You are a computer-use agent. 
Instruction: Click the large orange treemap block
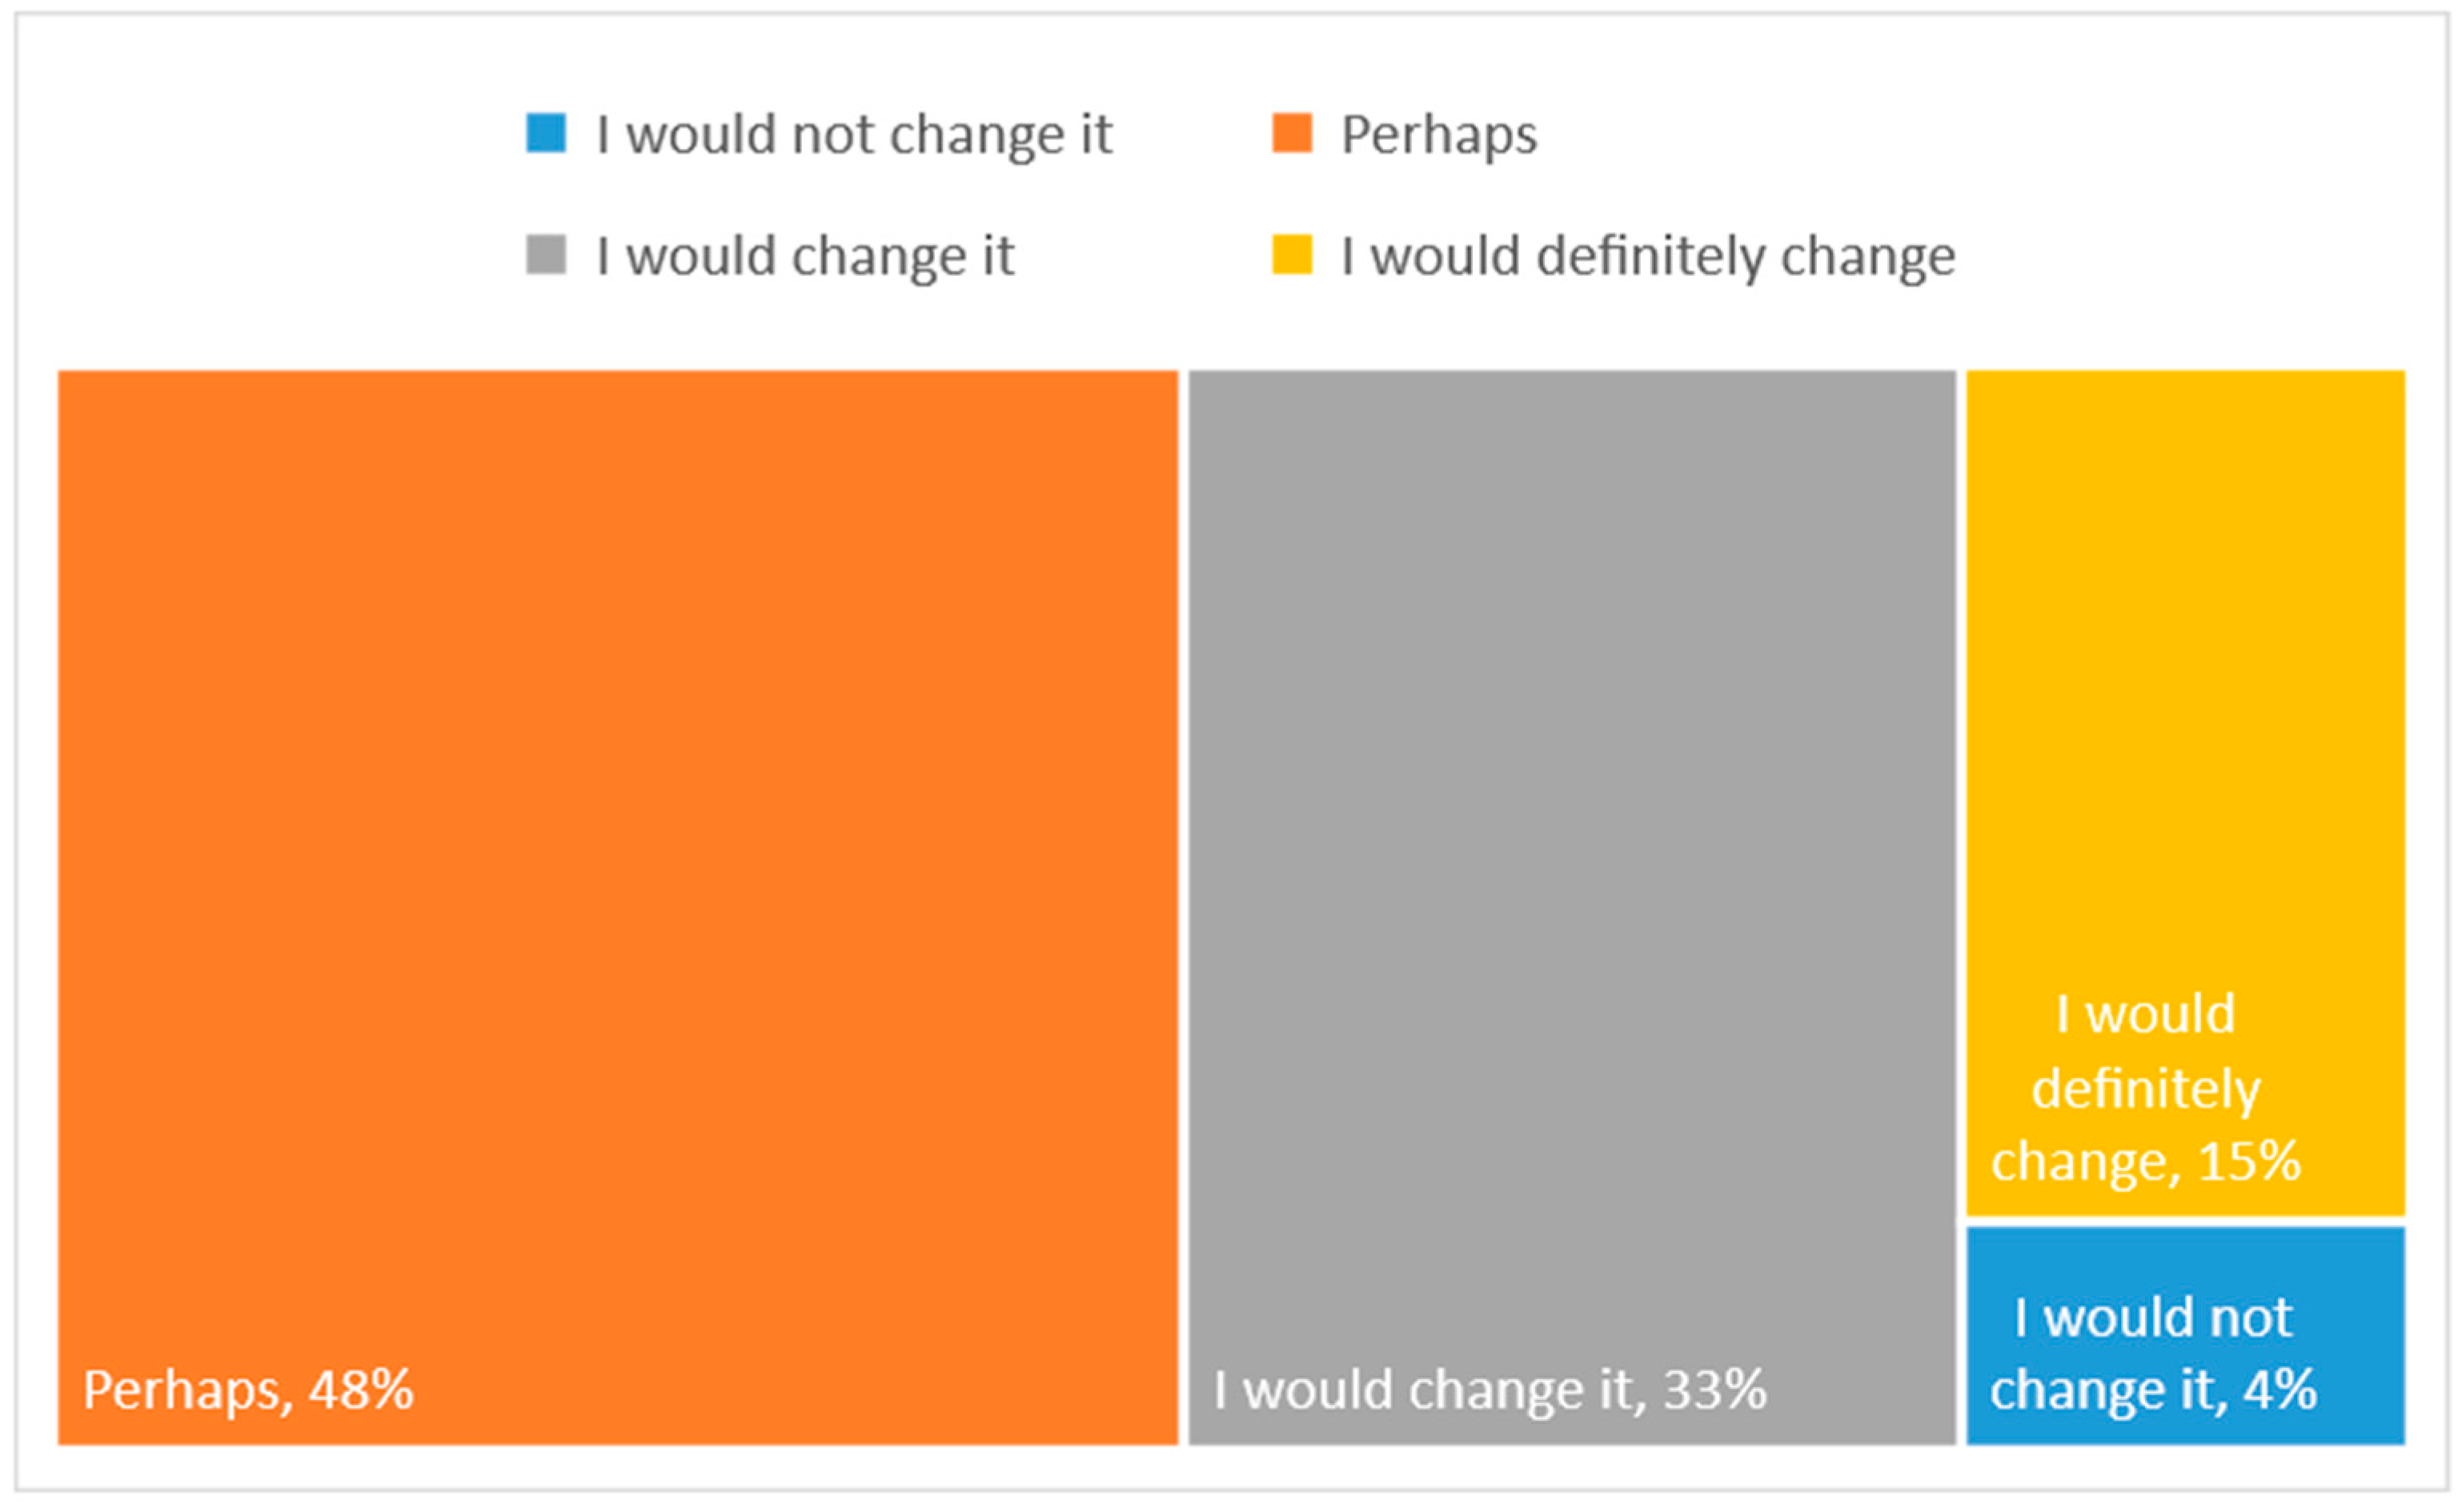(617, 800)
